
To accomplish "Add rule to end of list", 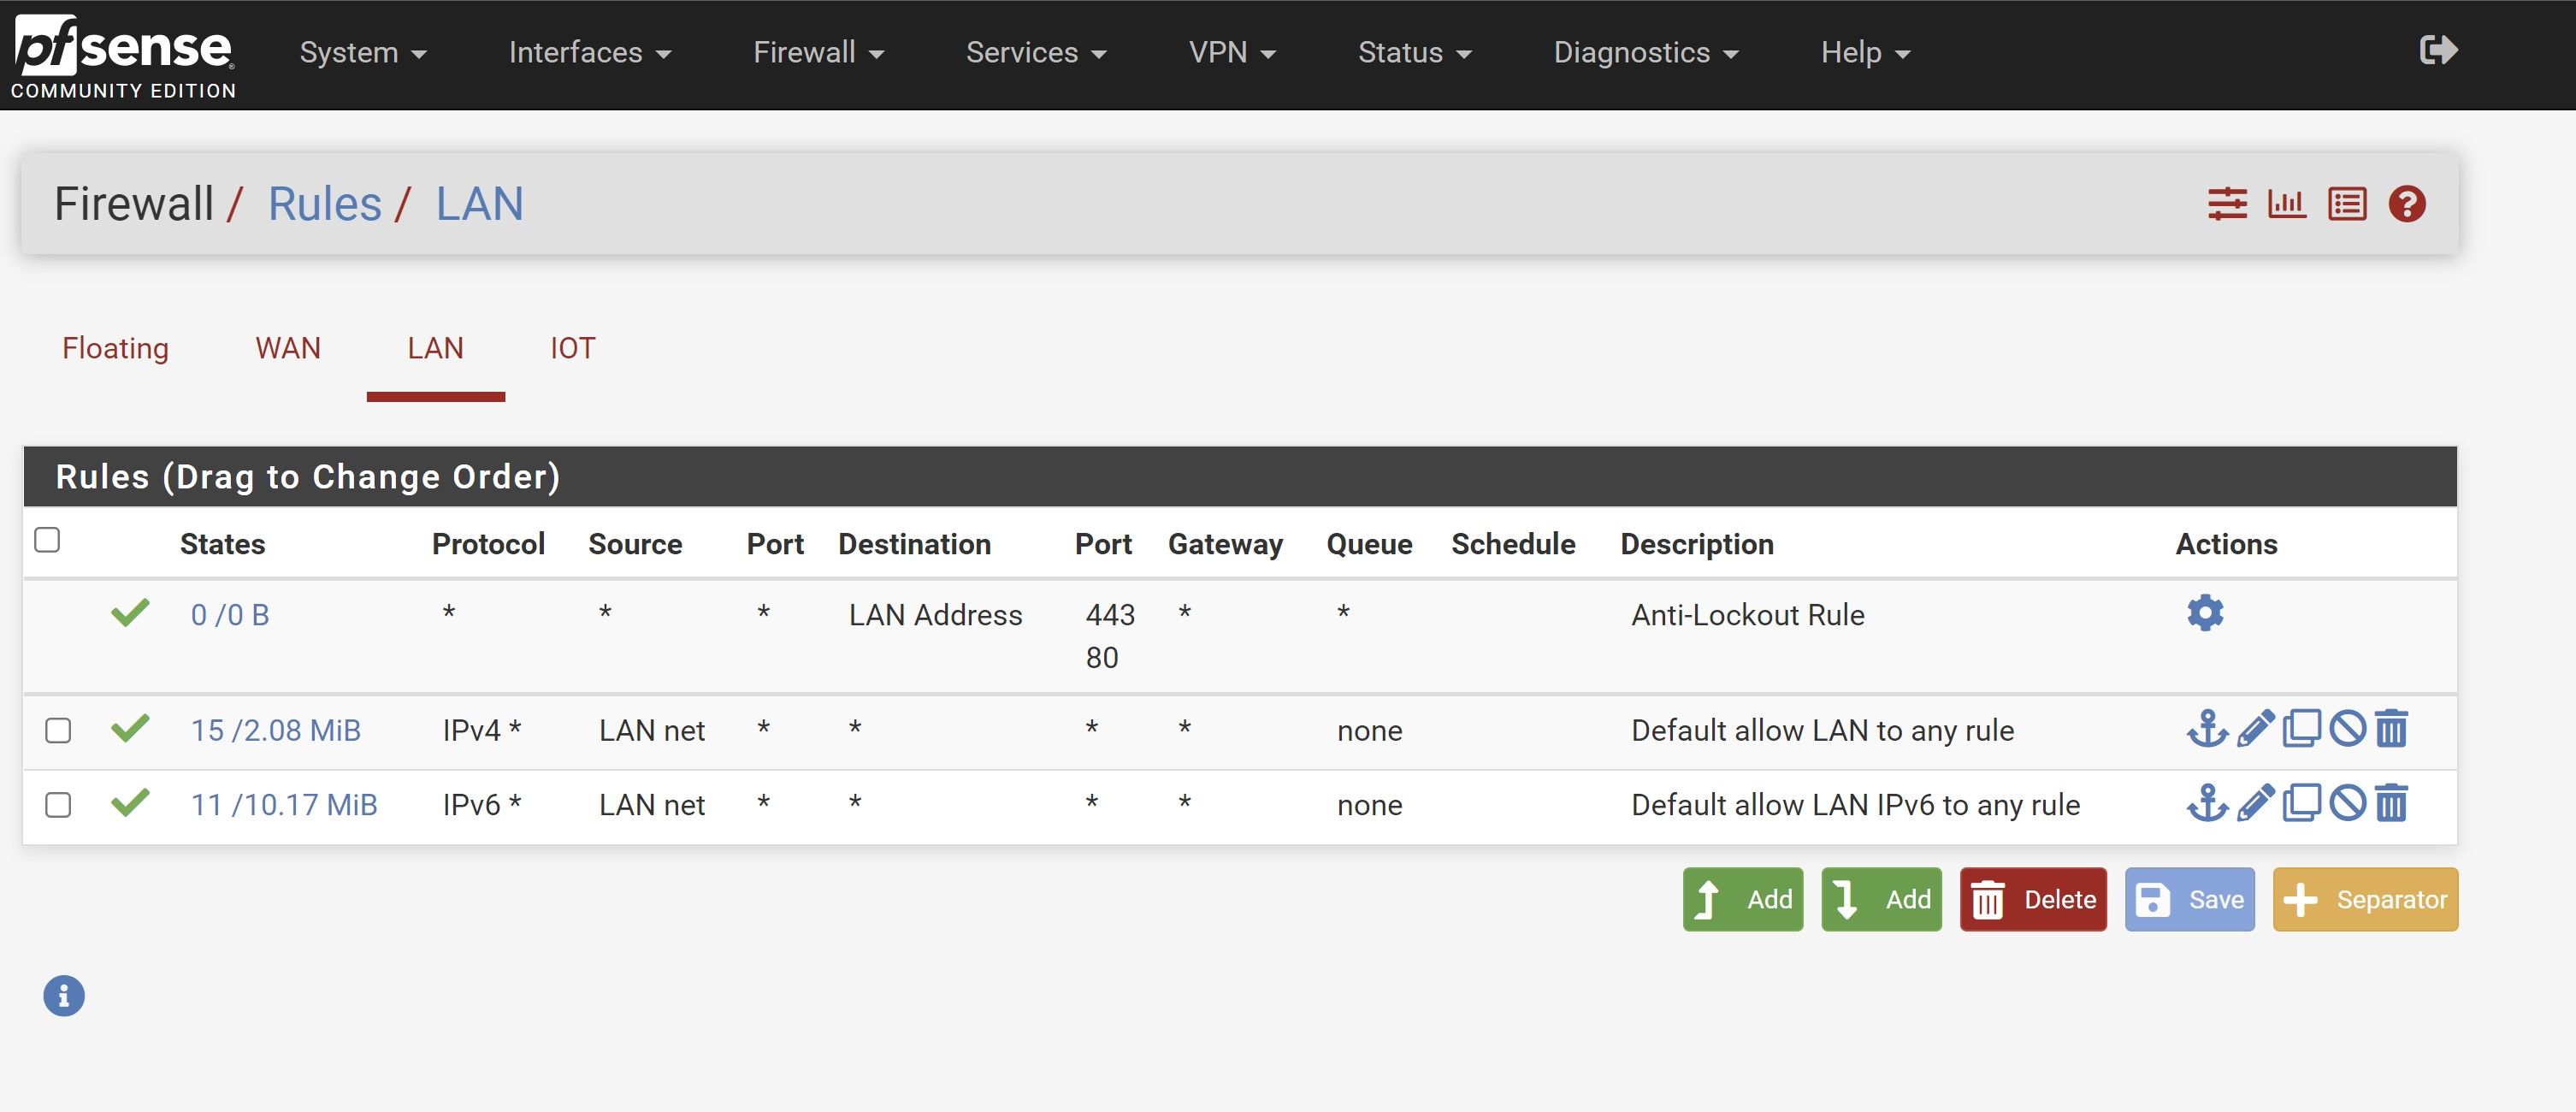I will click(1881, 899).
